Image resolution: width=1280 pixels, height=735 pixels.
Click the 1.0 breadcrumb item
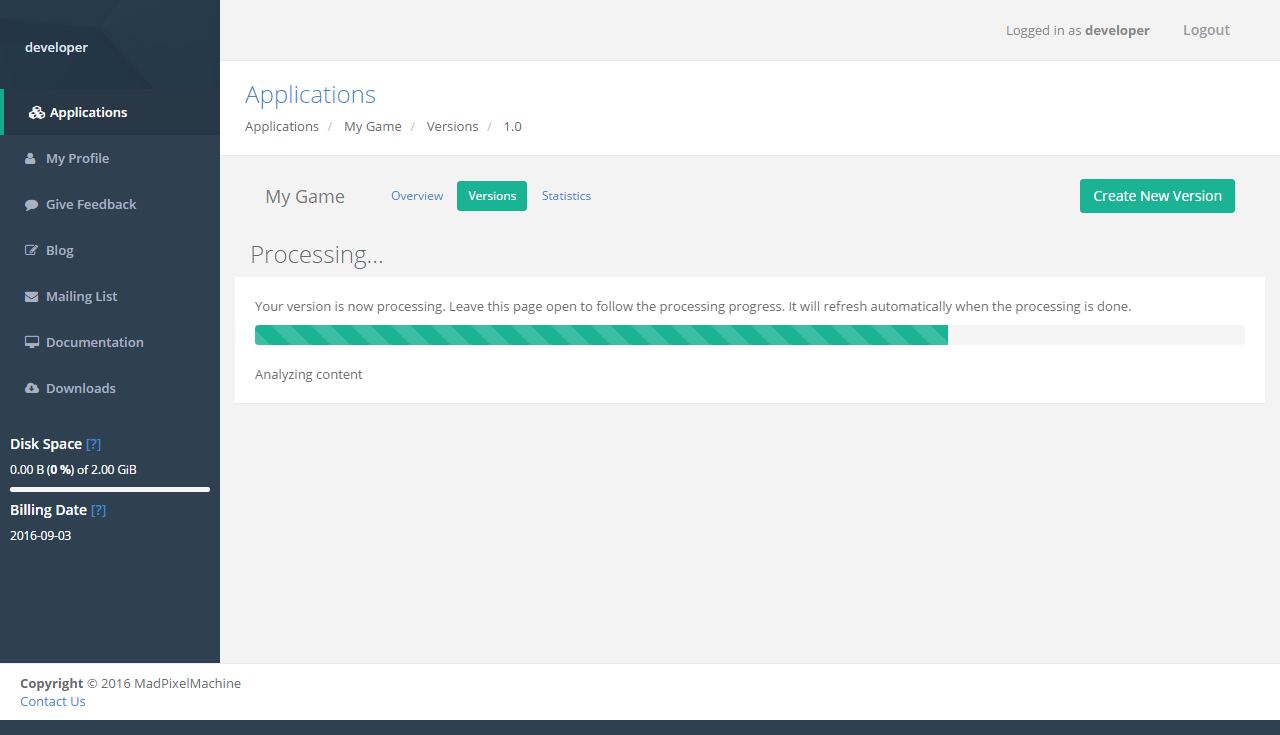(x=512, y=127)
